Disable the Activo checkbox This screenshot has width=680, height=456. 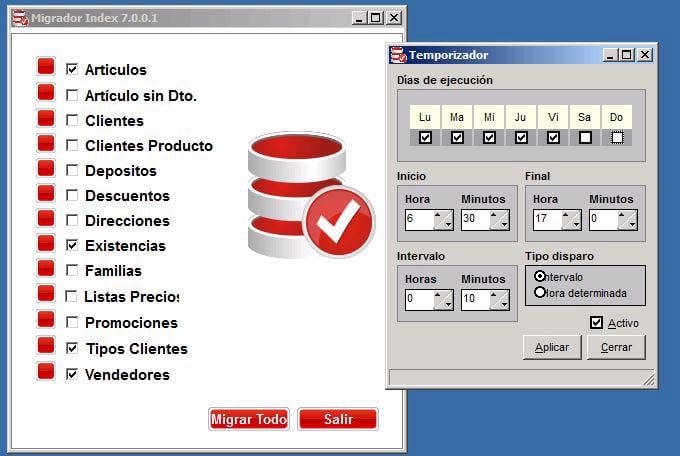tap(597, 322)
